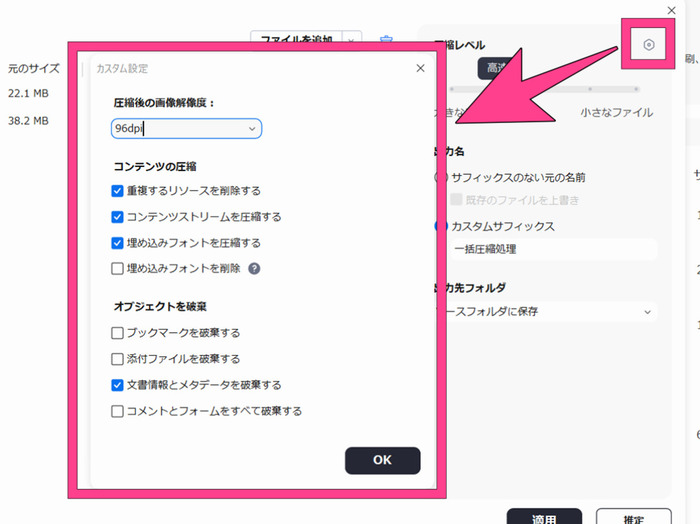
Task: Click the 小さなファイル label
Action: pos(617,112)
